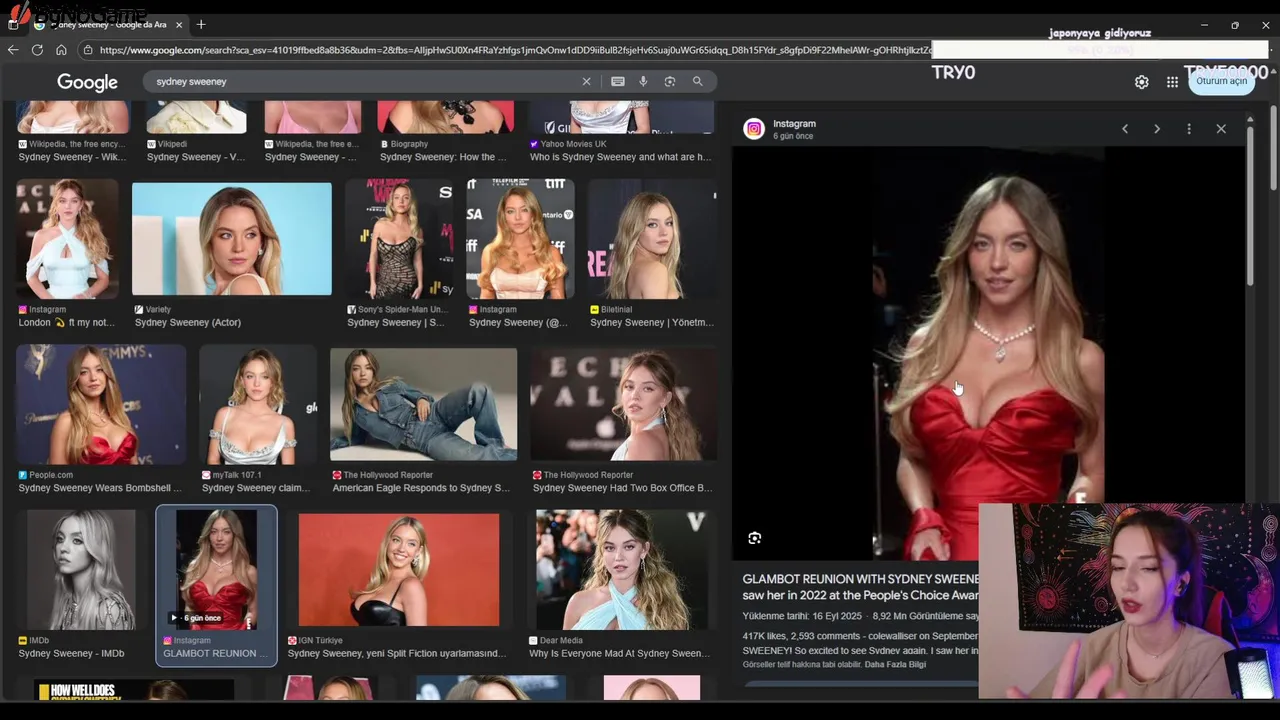Open the myTalk 107.1 image result

[x=258, y=405]
